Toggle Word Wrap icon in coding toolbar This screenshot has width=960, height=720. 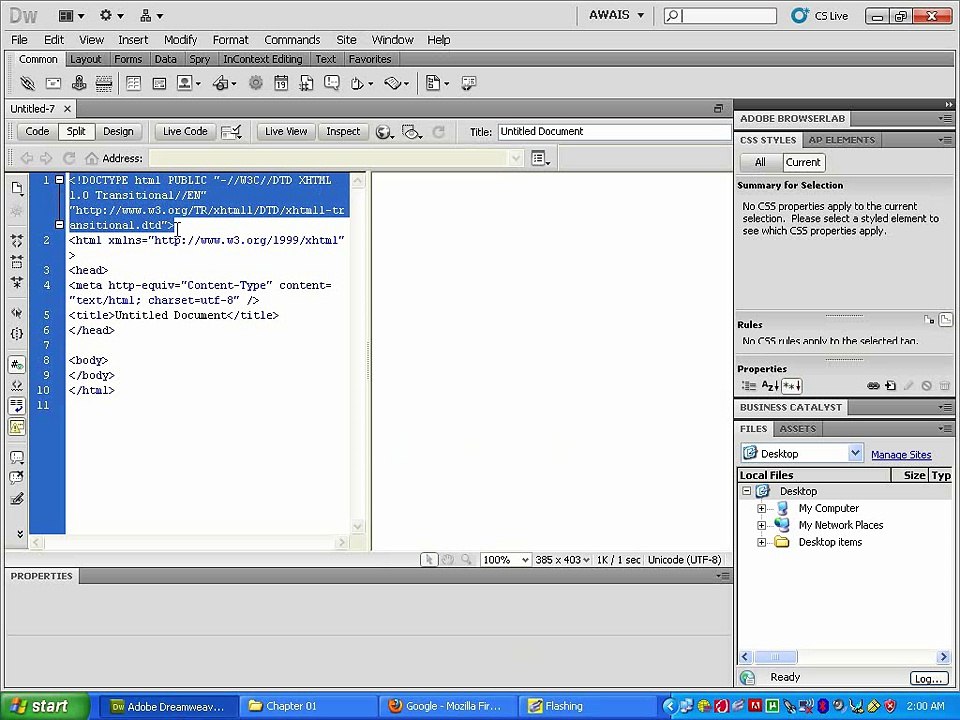17,405
